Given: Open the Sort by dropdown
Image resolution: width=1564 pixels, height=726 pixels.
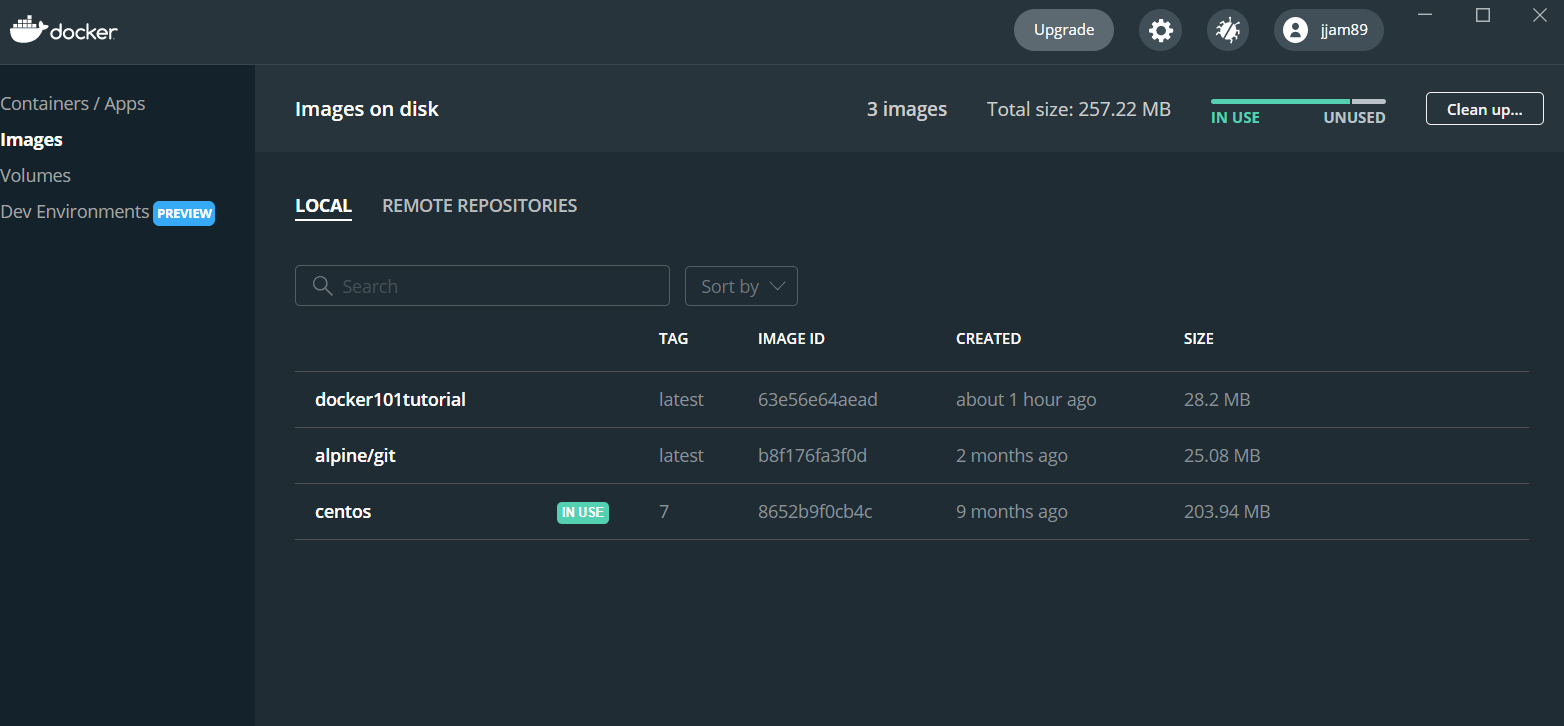Looking at the screenshot, I should point(741,286).
